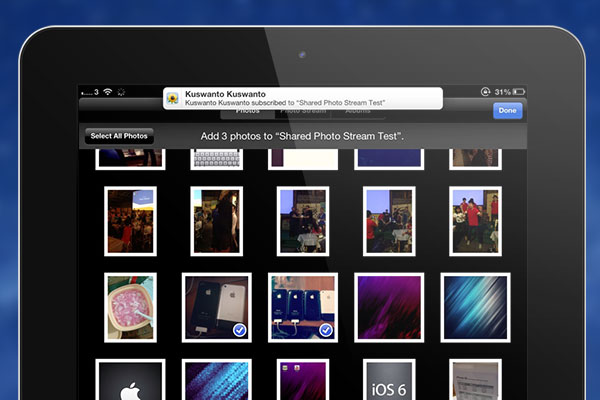This screenshot has height=400, width=600.
Task: Select the blue glitter wallpaper photo
Action: click(217, 380)
